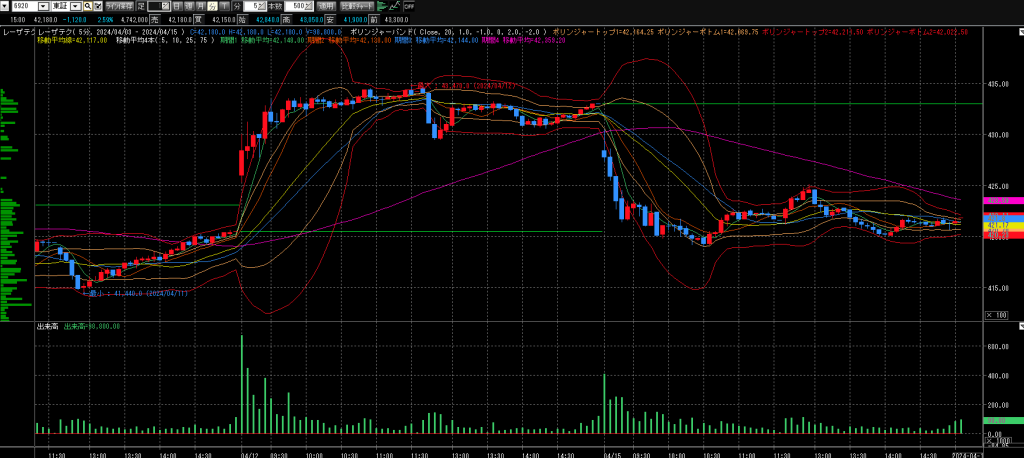Click the 適用 apply button
The width and height of the screenshot is (1024, 458).
[327, 6]
